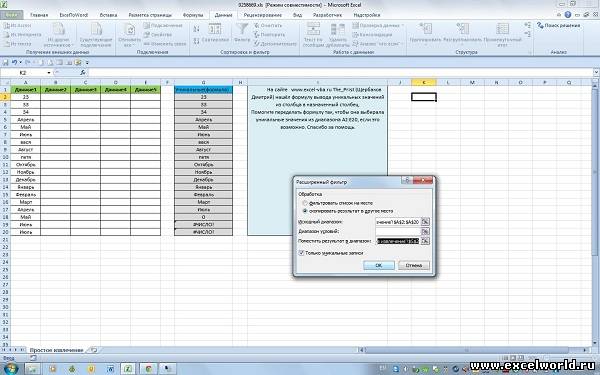
Task: Expand the formula bar chevron at right
Action: point(596,72)
